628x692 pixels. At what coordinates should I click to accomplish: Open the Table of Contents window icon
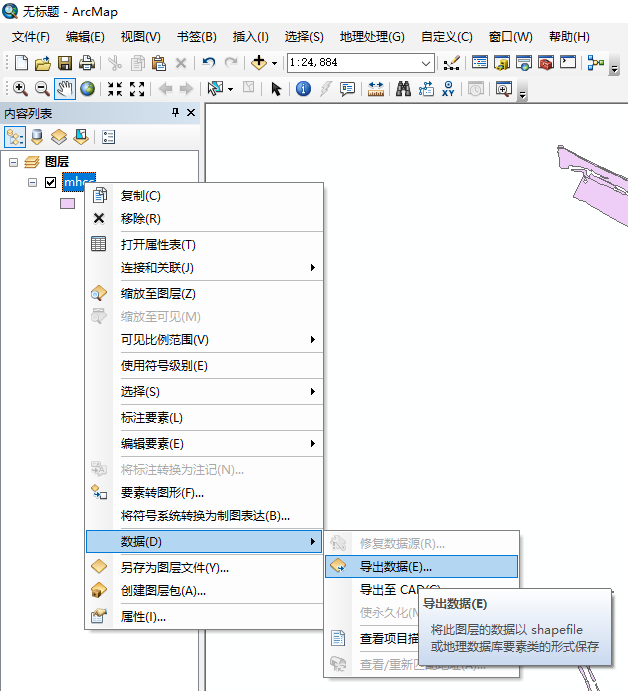[x=480, y=62]
